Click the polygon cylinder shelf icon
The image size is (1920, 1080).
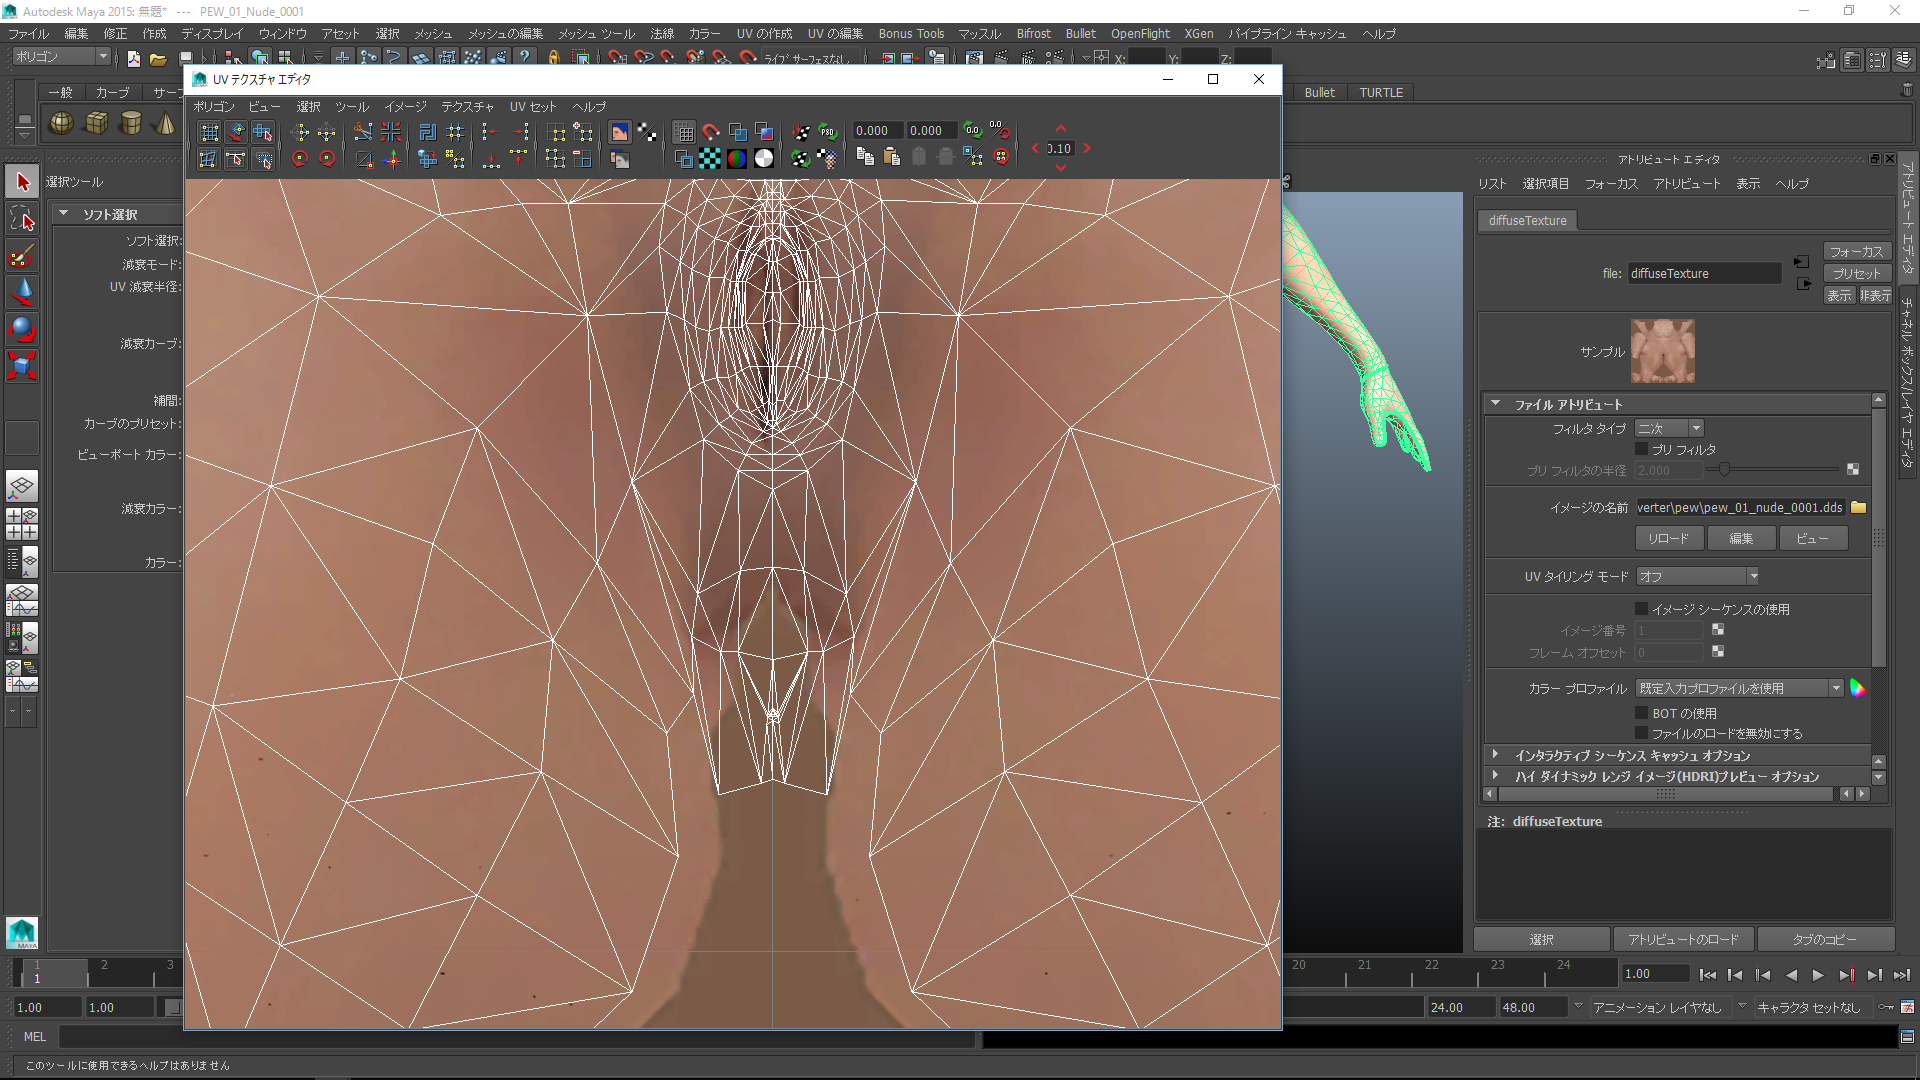131,123
